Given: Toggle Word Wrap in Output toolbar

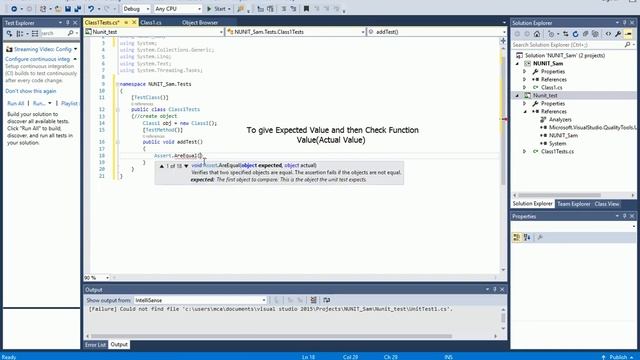Looking at the screenshot, I should (327, 300).
